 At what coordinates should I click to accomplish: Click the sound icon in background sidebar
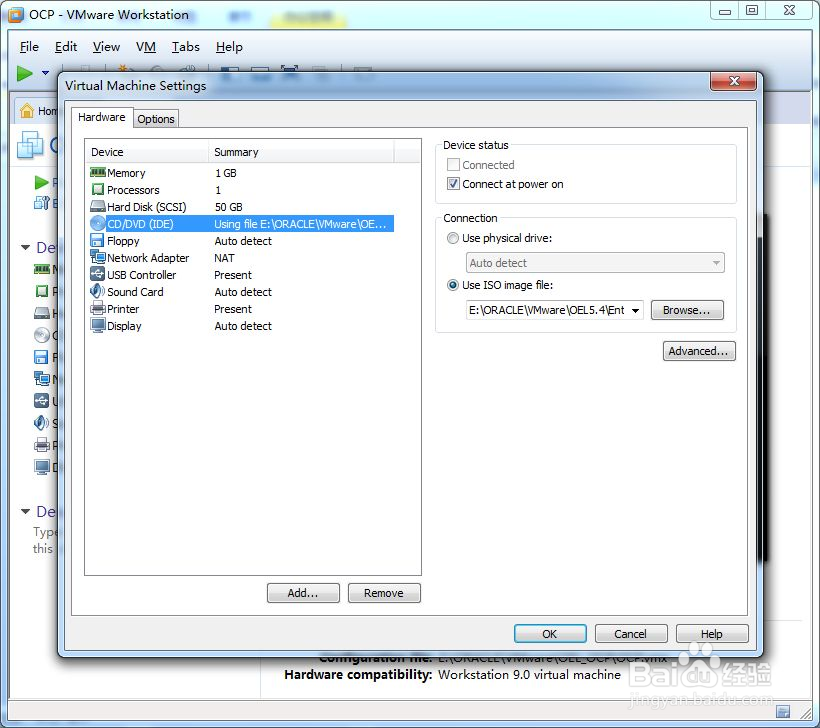tap(41, 423)
